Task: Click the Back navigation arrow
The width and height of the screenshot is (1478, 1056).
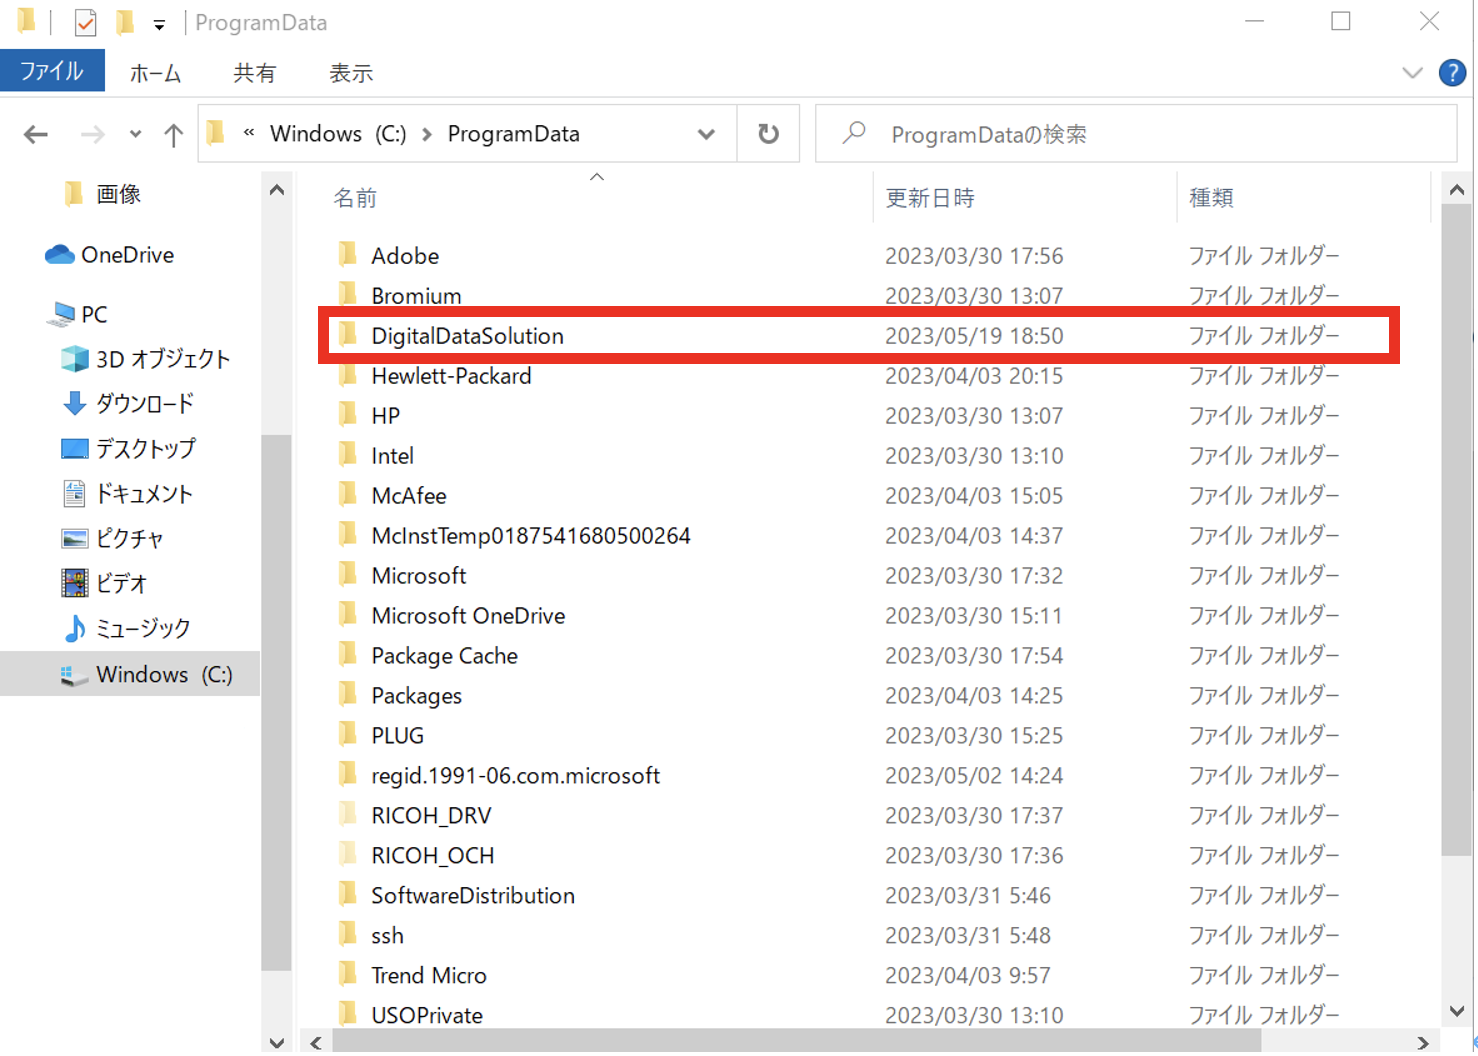Action: pyautogui.click(x=36, y=134)
